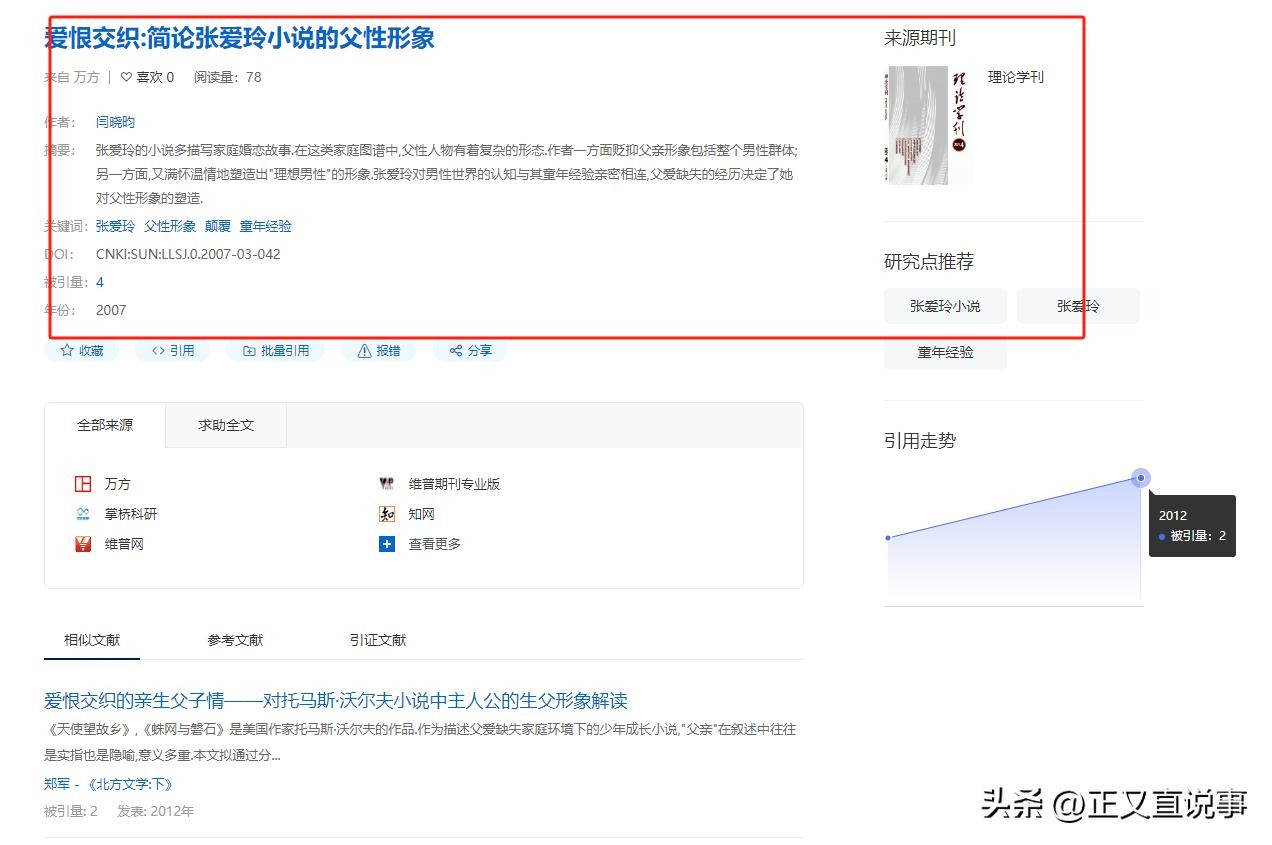Open the 维普网 source icon

click(x=83, y=544)
